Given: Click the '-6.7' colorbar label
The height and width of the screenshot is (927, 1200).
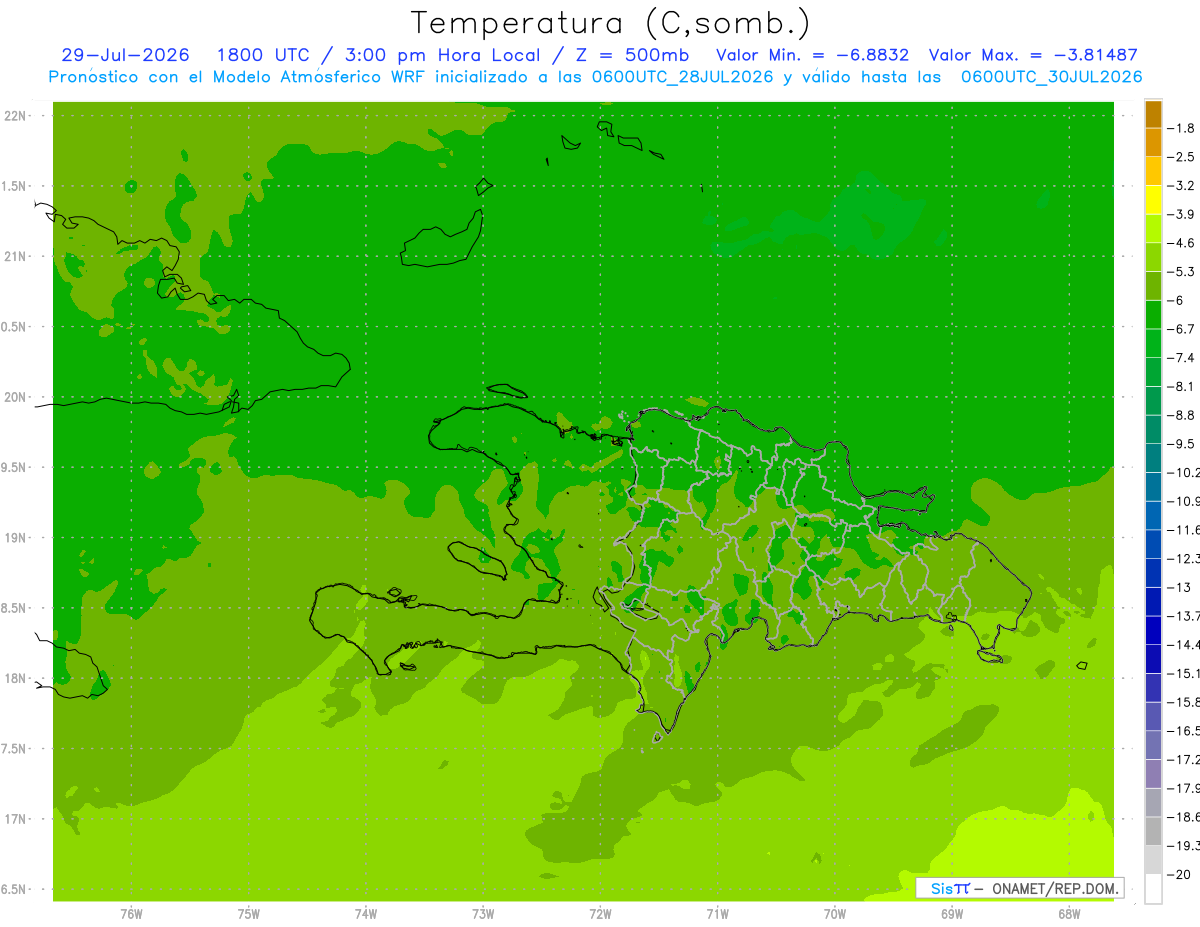Looking at the screenshot, I should pos(1182,329).
